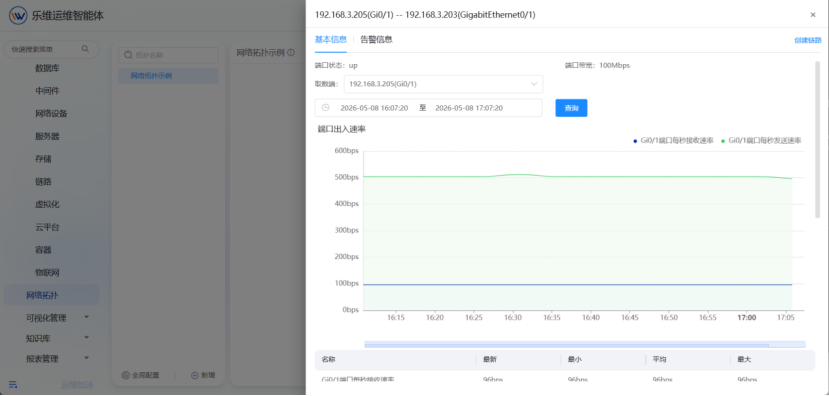
Task: Select the 基本信息 tab
Action: click(x=331, y=40)
